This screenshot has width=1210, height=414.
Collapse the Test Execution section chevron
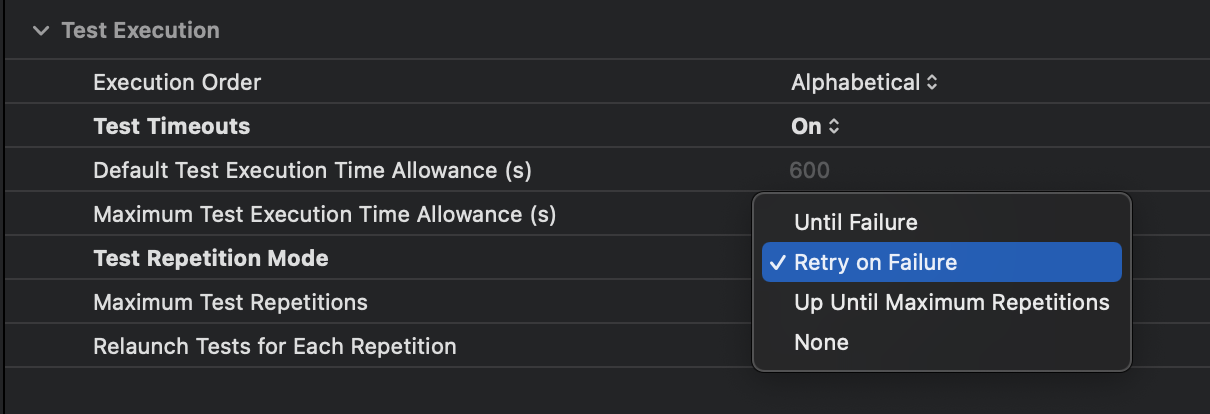tap(40, 31)
